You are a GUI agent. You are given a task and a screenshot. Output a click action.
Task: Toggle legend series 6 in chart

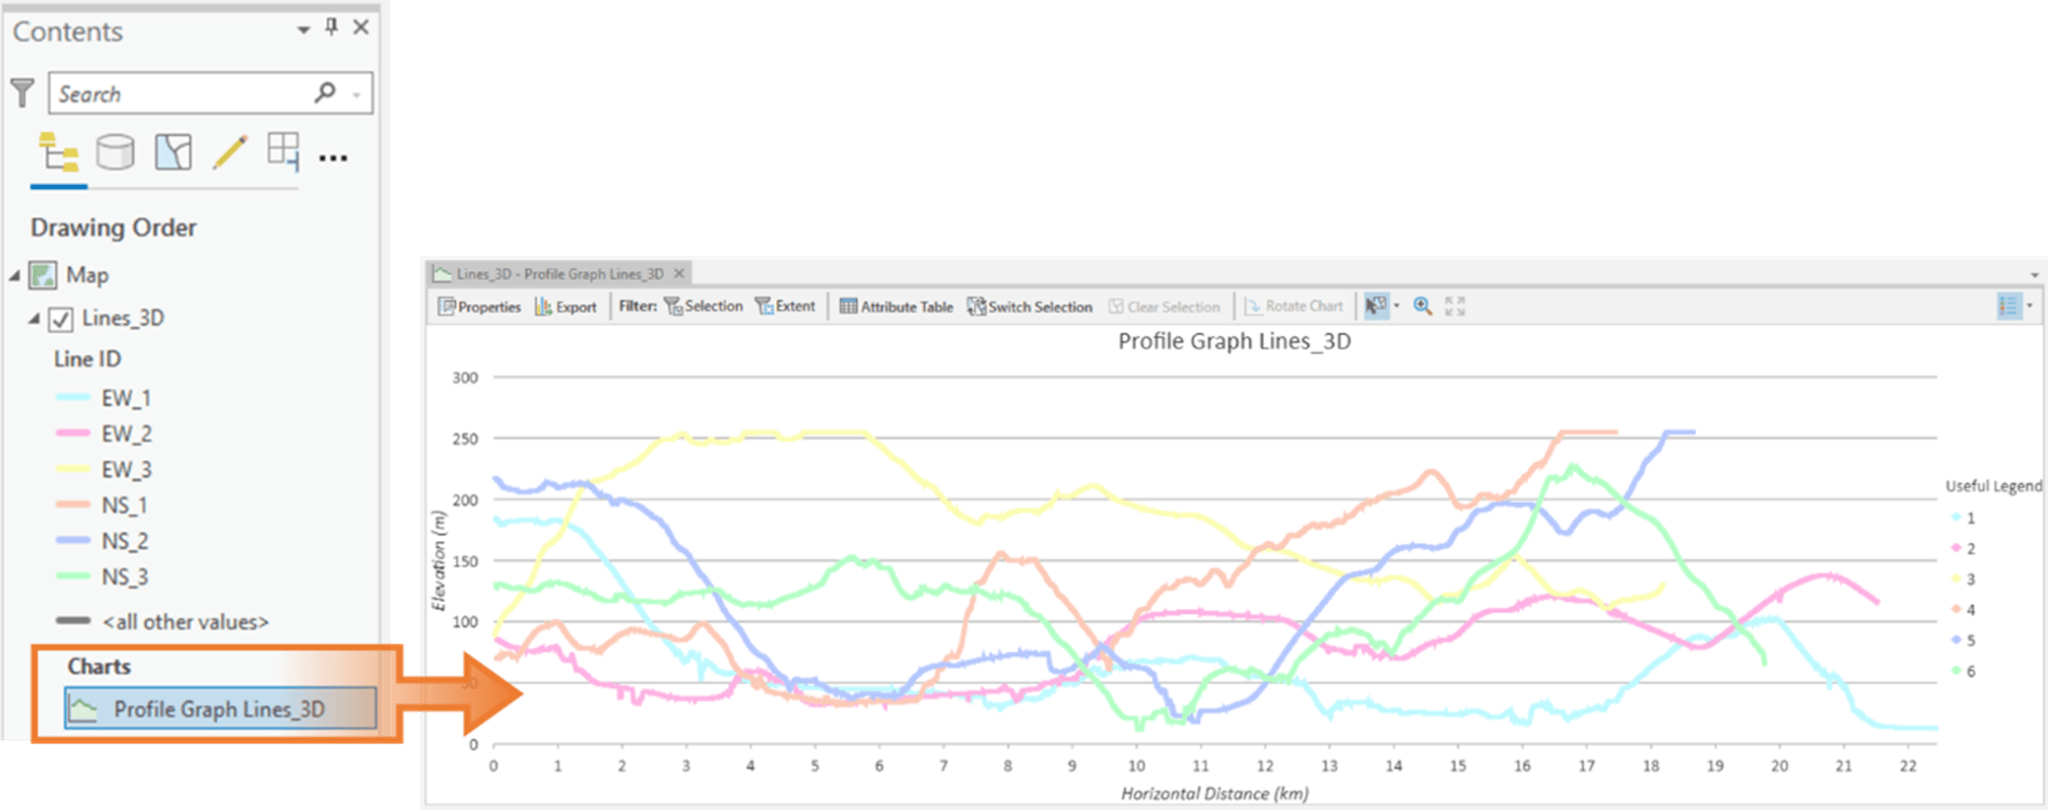pos(1962,671)
